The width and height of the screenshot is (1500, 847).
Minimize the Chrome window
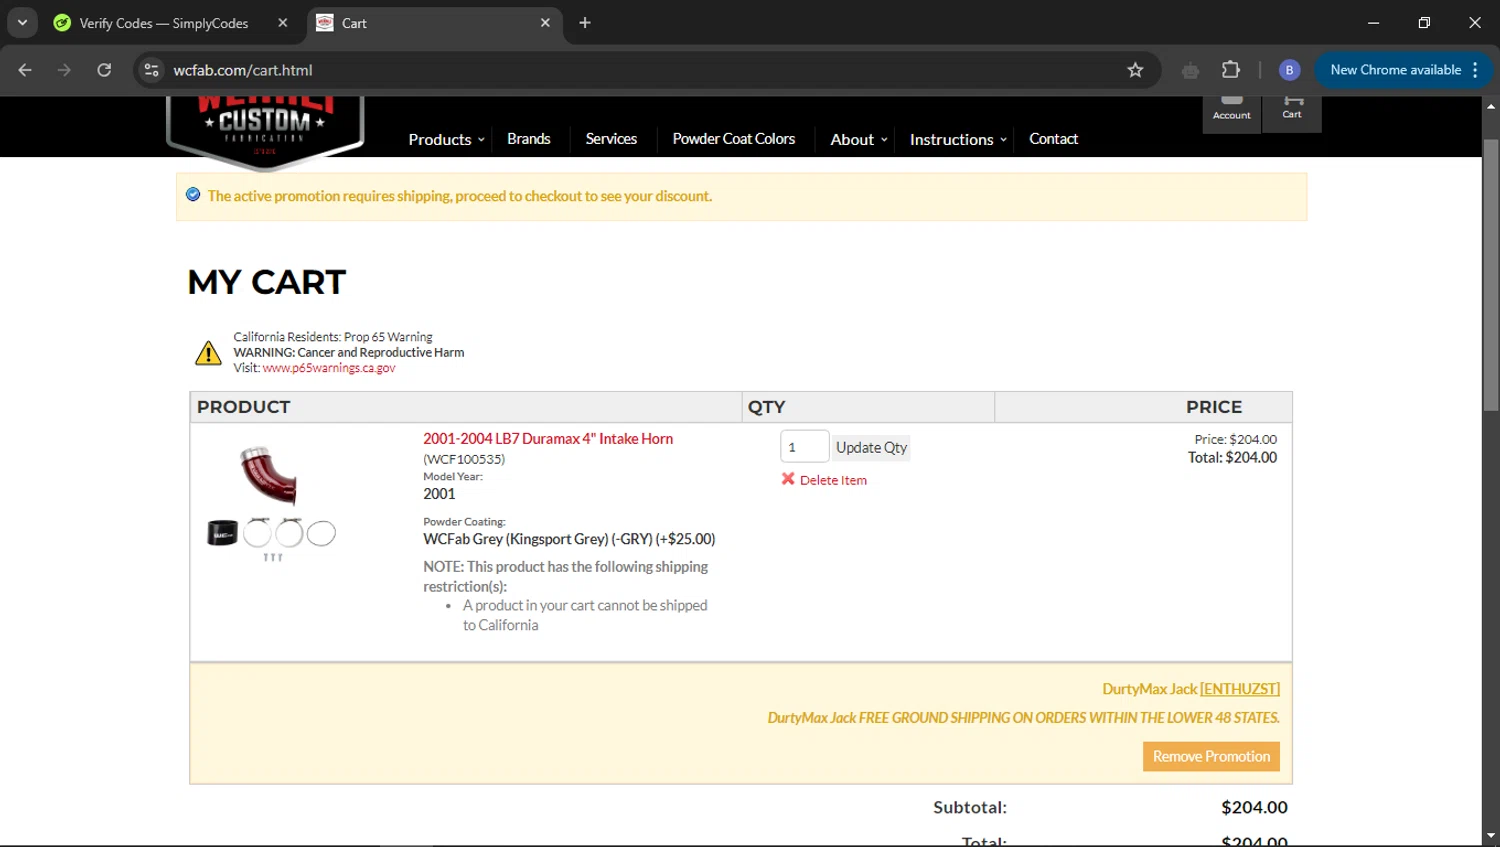(x=1373, y=22)
